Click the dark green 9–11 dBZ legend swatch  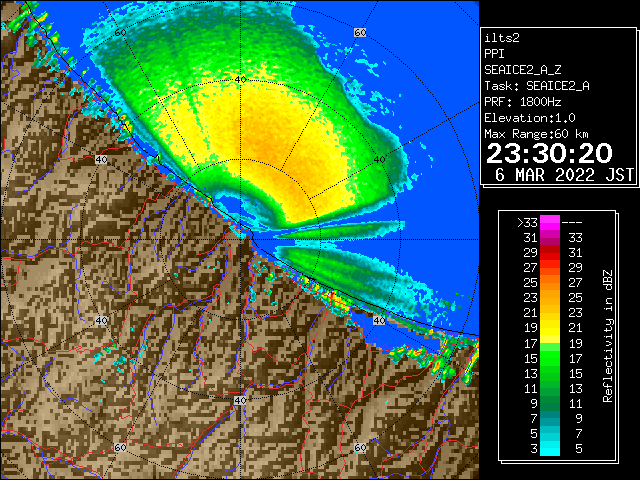pos(550,403)
